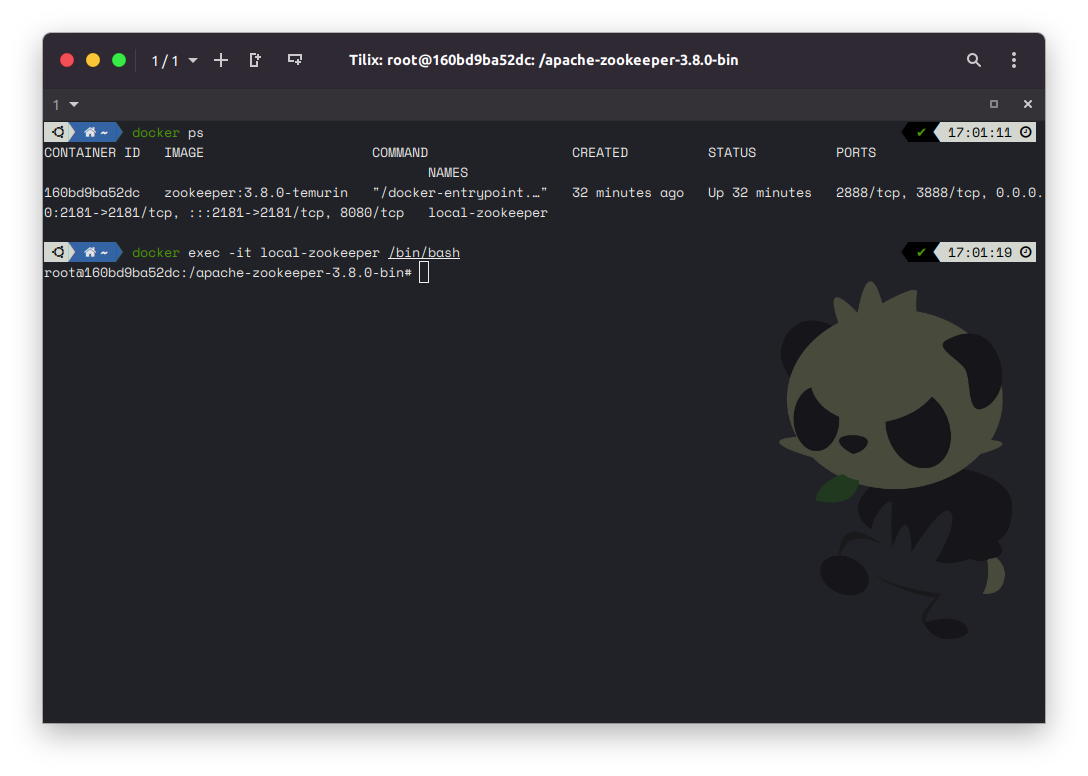The height and width of the screenshot is (776, 1088).
Task: Expand the 1 / 1 session switcher dropdown
Action: [x=174, y=61]
